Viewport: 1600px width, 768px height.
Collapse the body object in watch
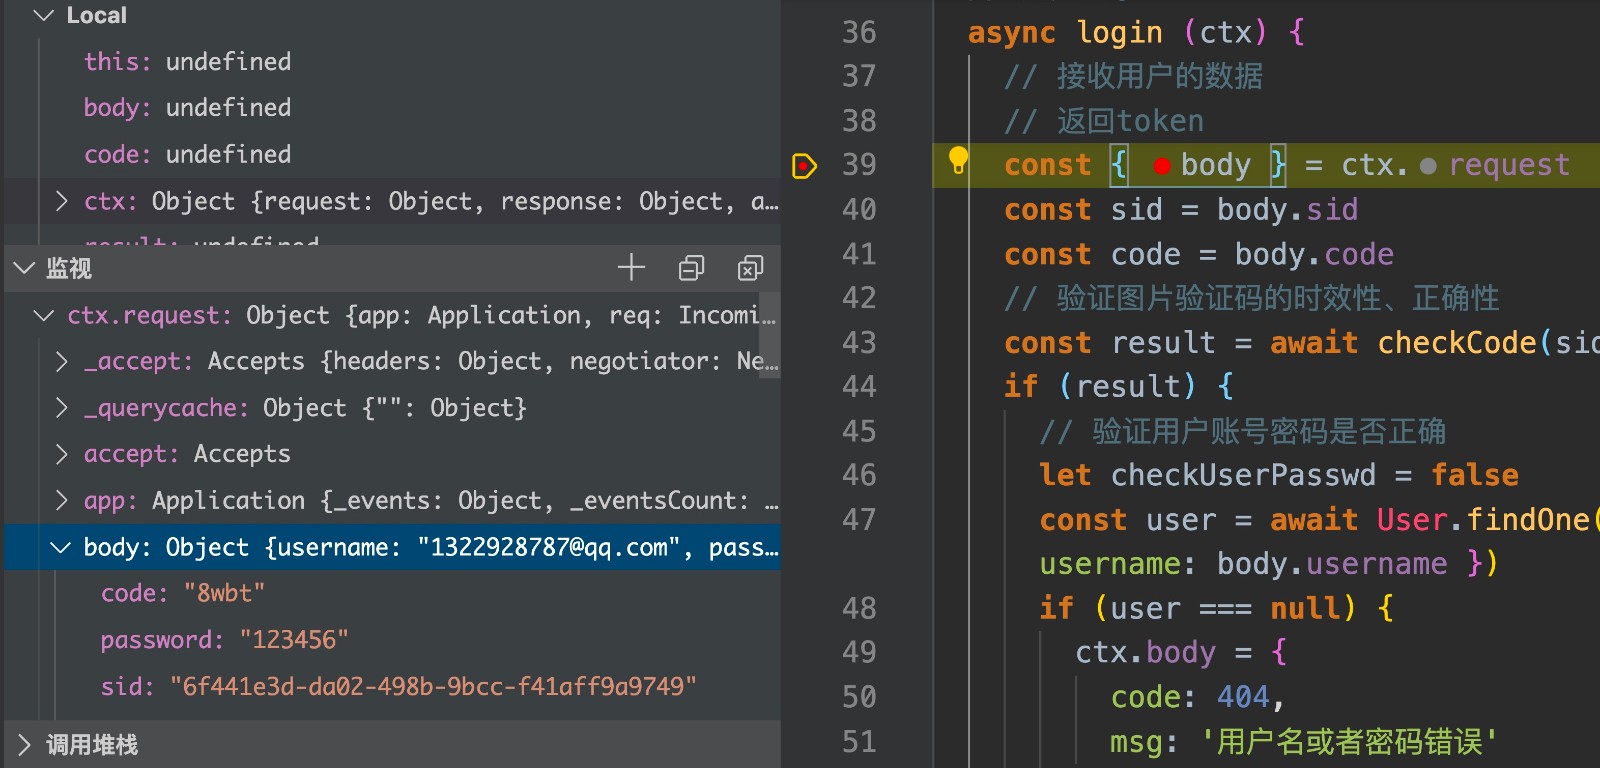click(x=61, y=548)
